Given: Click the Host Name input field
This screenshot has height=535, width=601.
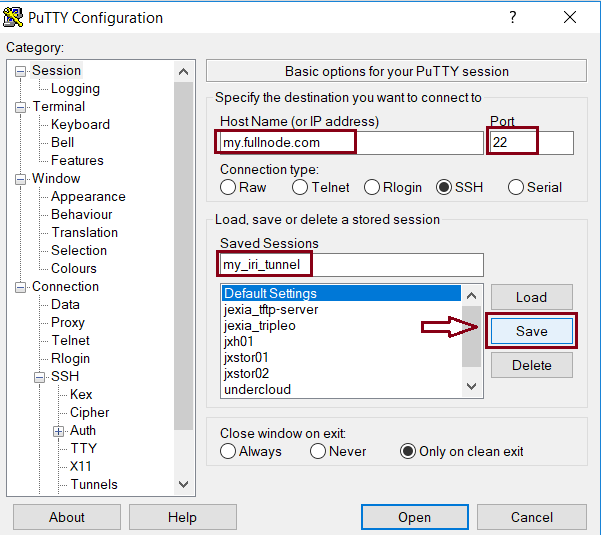Looking at the screenshot, I should tap(351, 143).
